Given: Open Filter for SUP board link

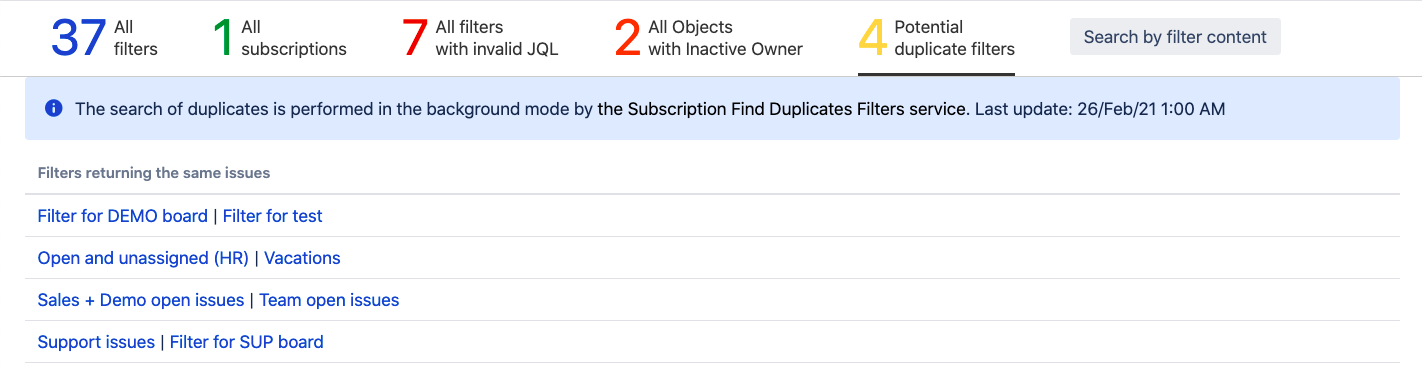Looking at the screenshot, I should [x=247, y=342].
